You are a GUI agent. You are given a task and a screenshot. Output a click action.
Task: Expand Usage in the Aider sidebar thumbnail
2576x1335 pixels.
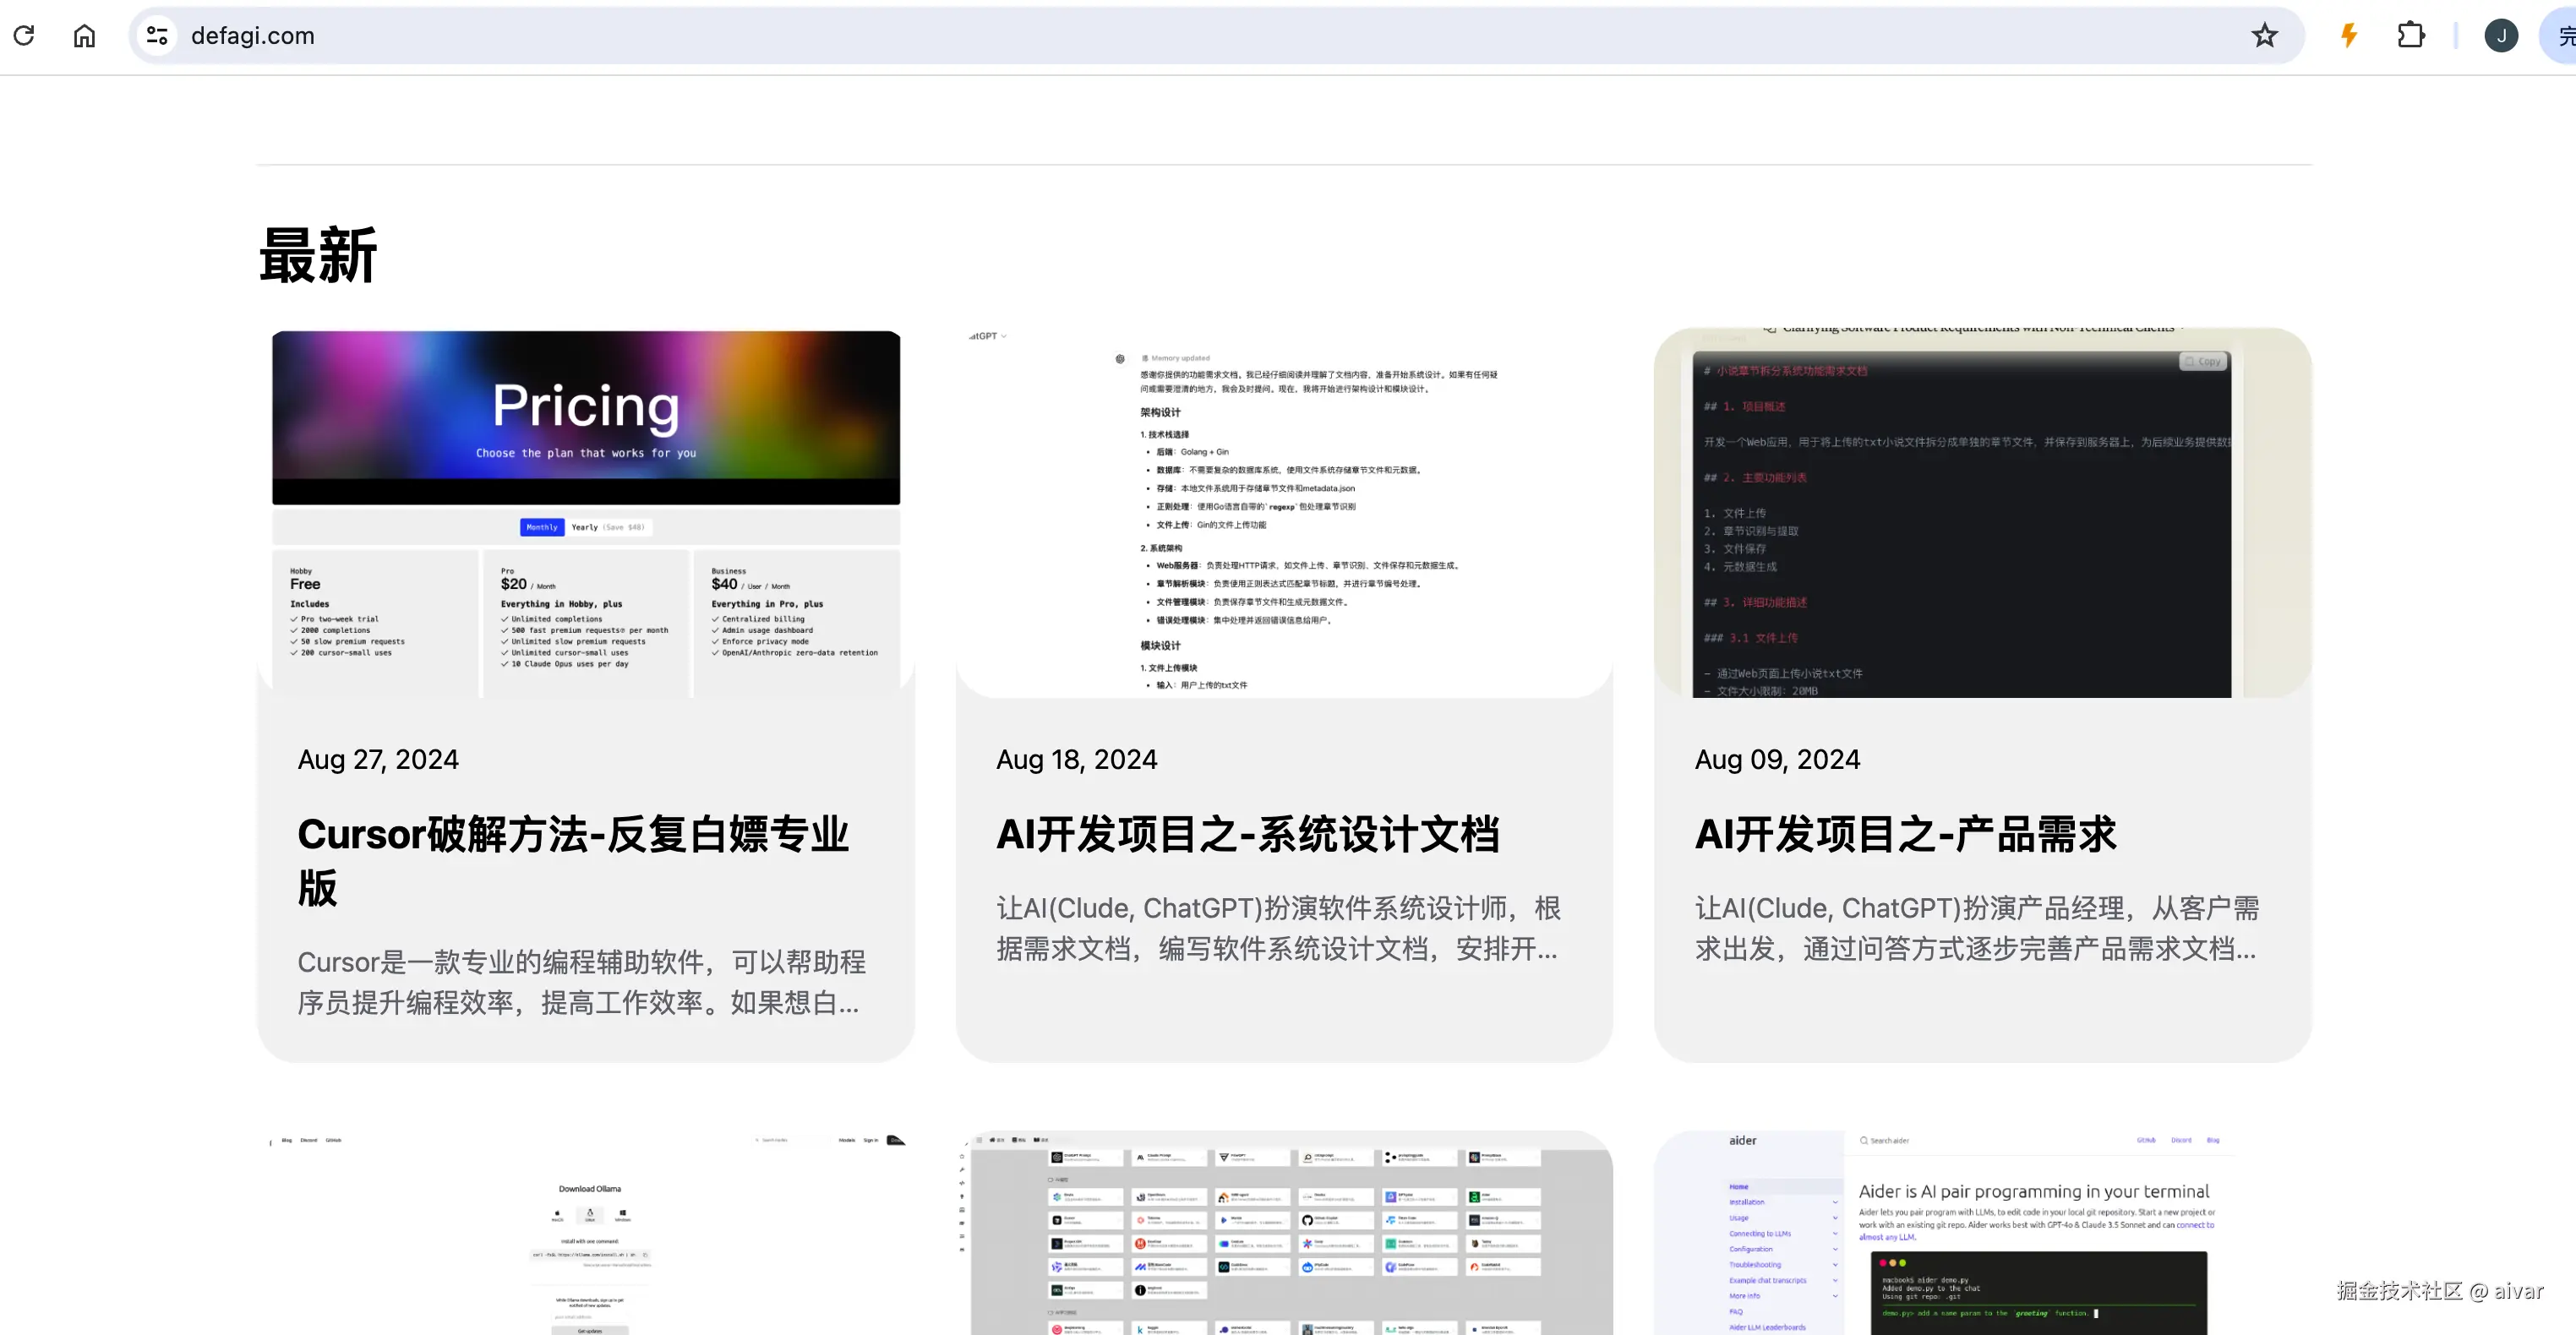(1739, 1219)
